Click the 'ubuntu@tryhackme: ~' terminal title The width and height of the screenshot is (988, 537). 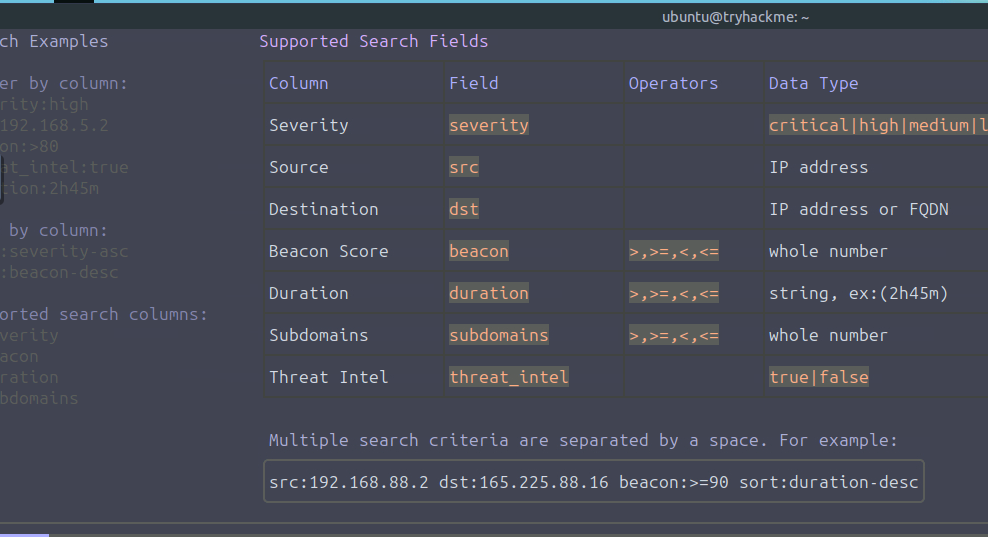click(x=735, y=17)
